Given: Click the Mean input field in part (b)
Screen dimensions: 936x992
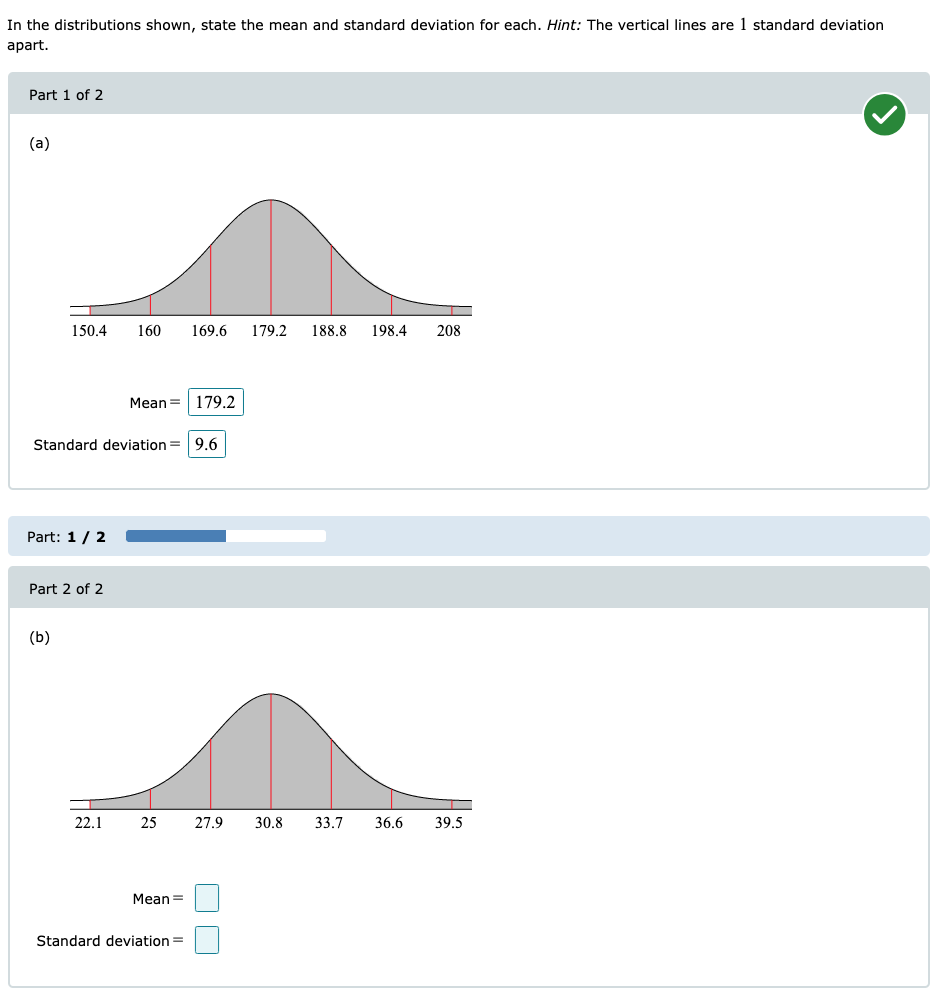Looking at the screenshot, I should (x=207, y=898).
